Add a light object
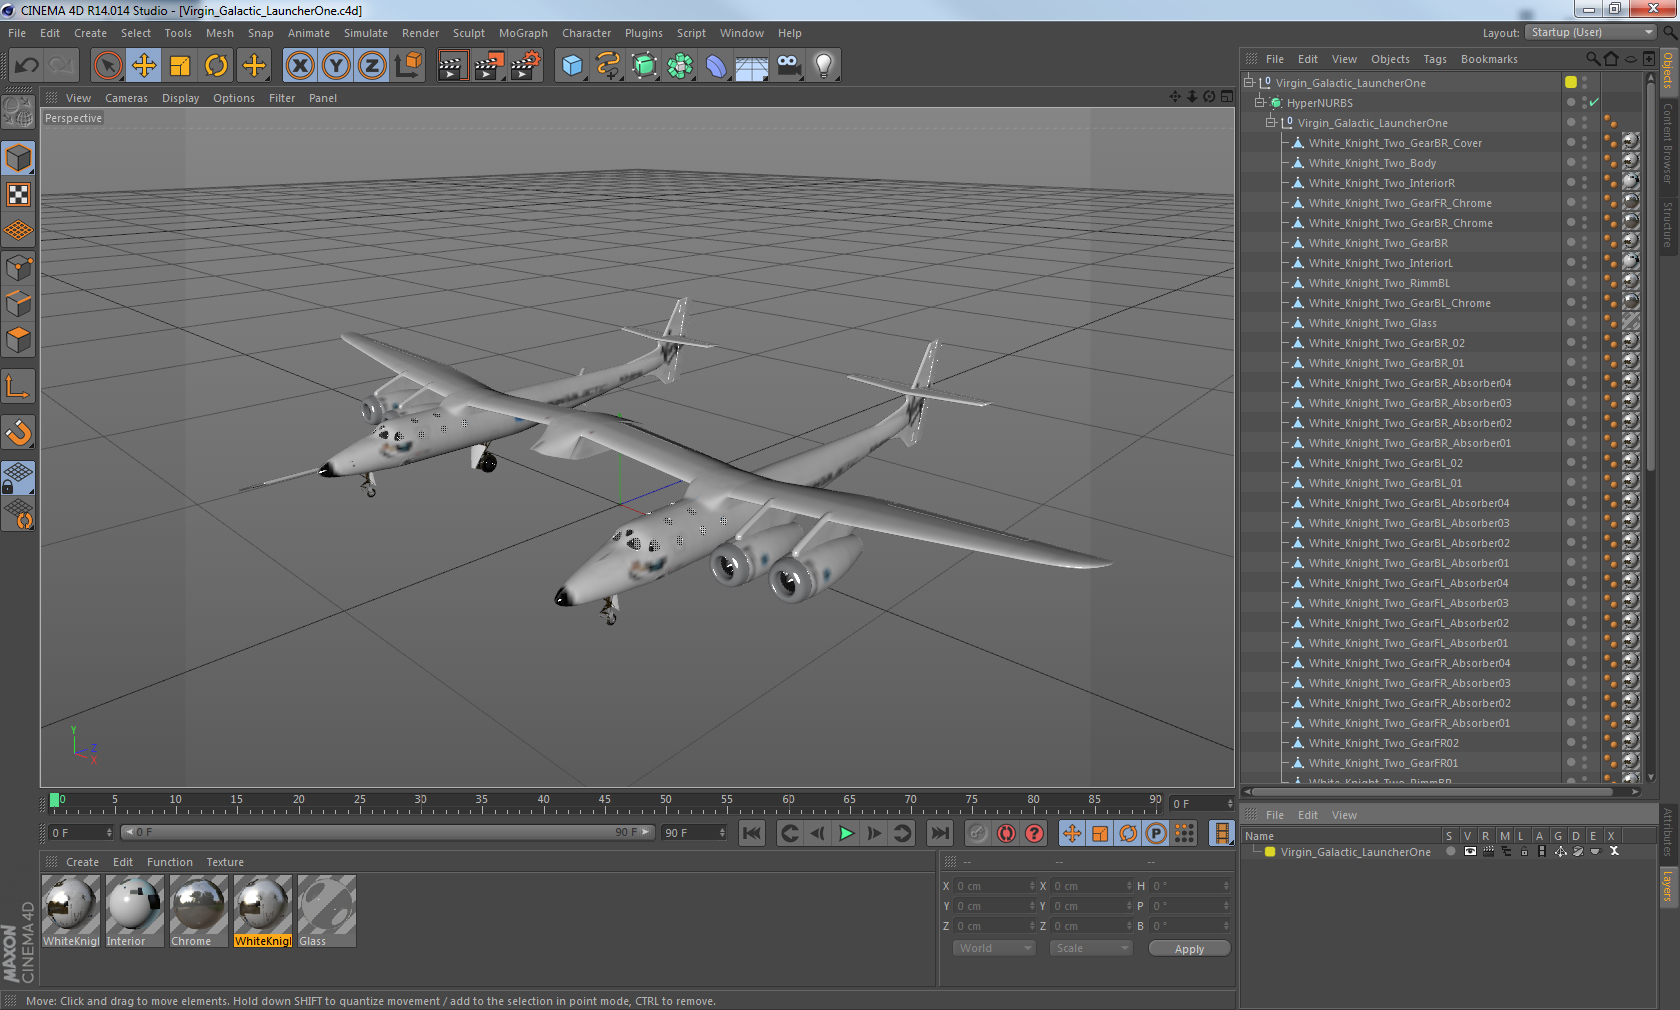The width and height of the screenshot is (1680, 1010). 824,66
